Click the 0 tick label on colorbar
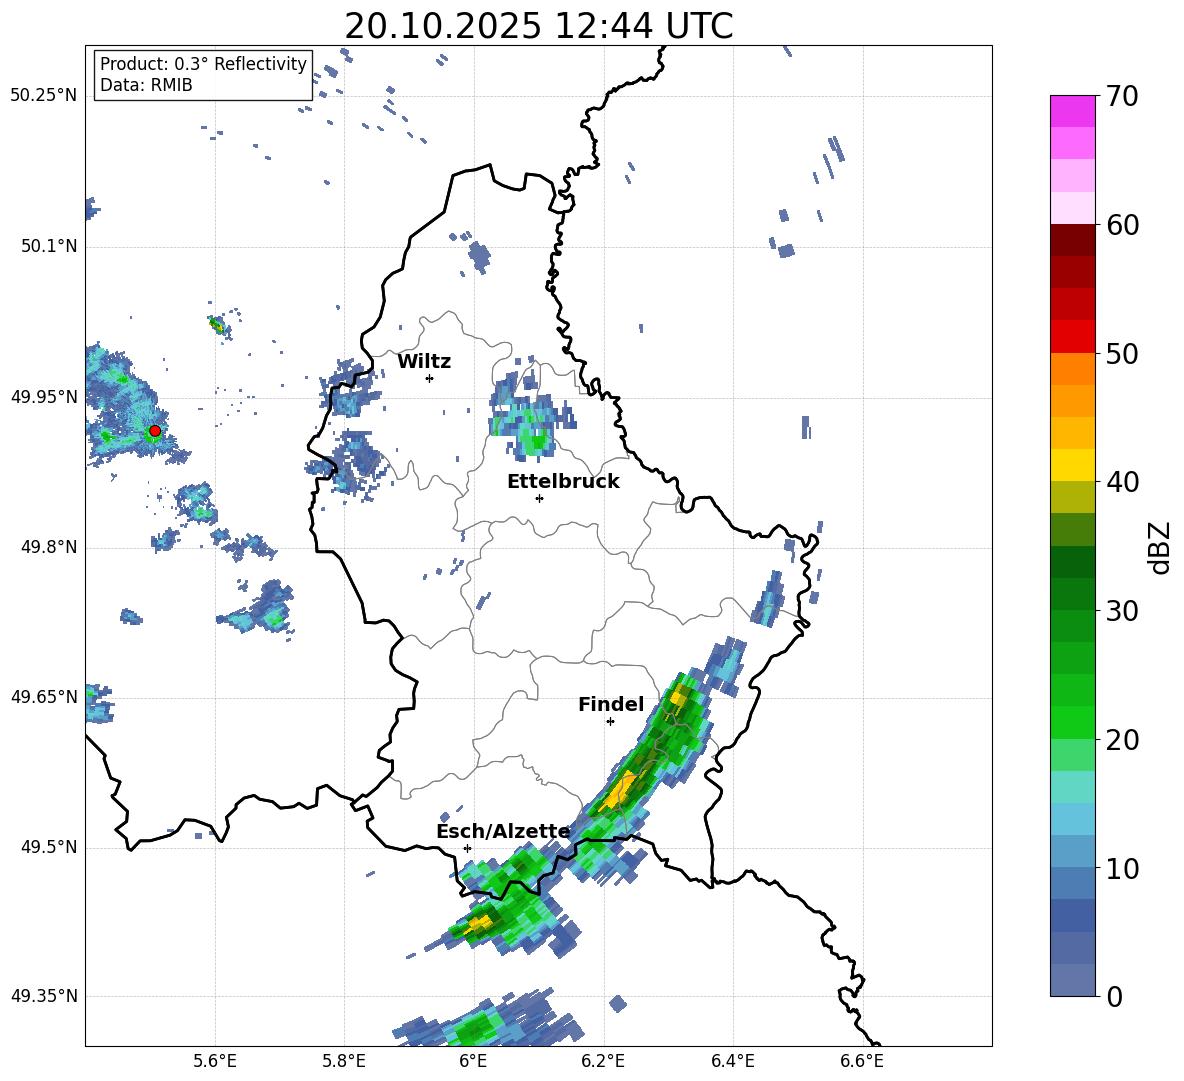1184x1081 pixels. tap(1114, 996)
